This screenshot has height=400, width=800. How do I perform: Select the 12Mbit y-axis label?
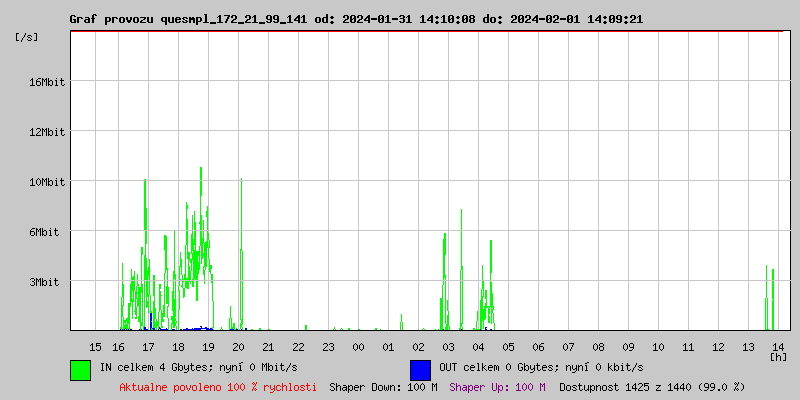47,132
